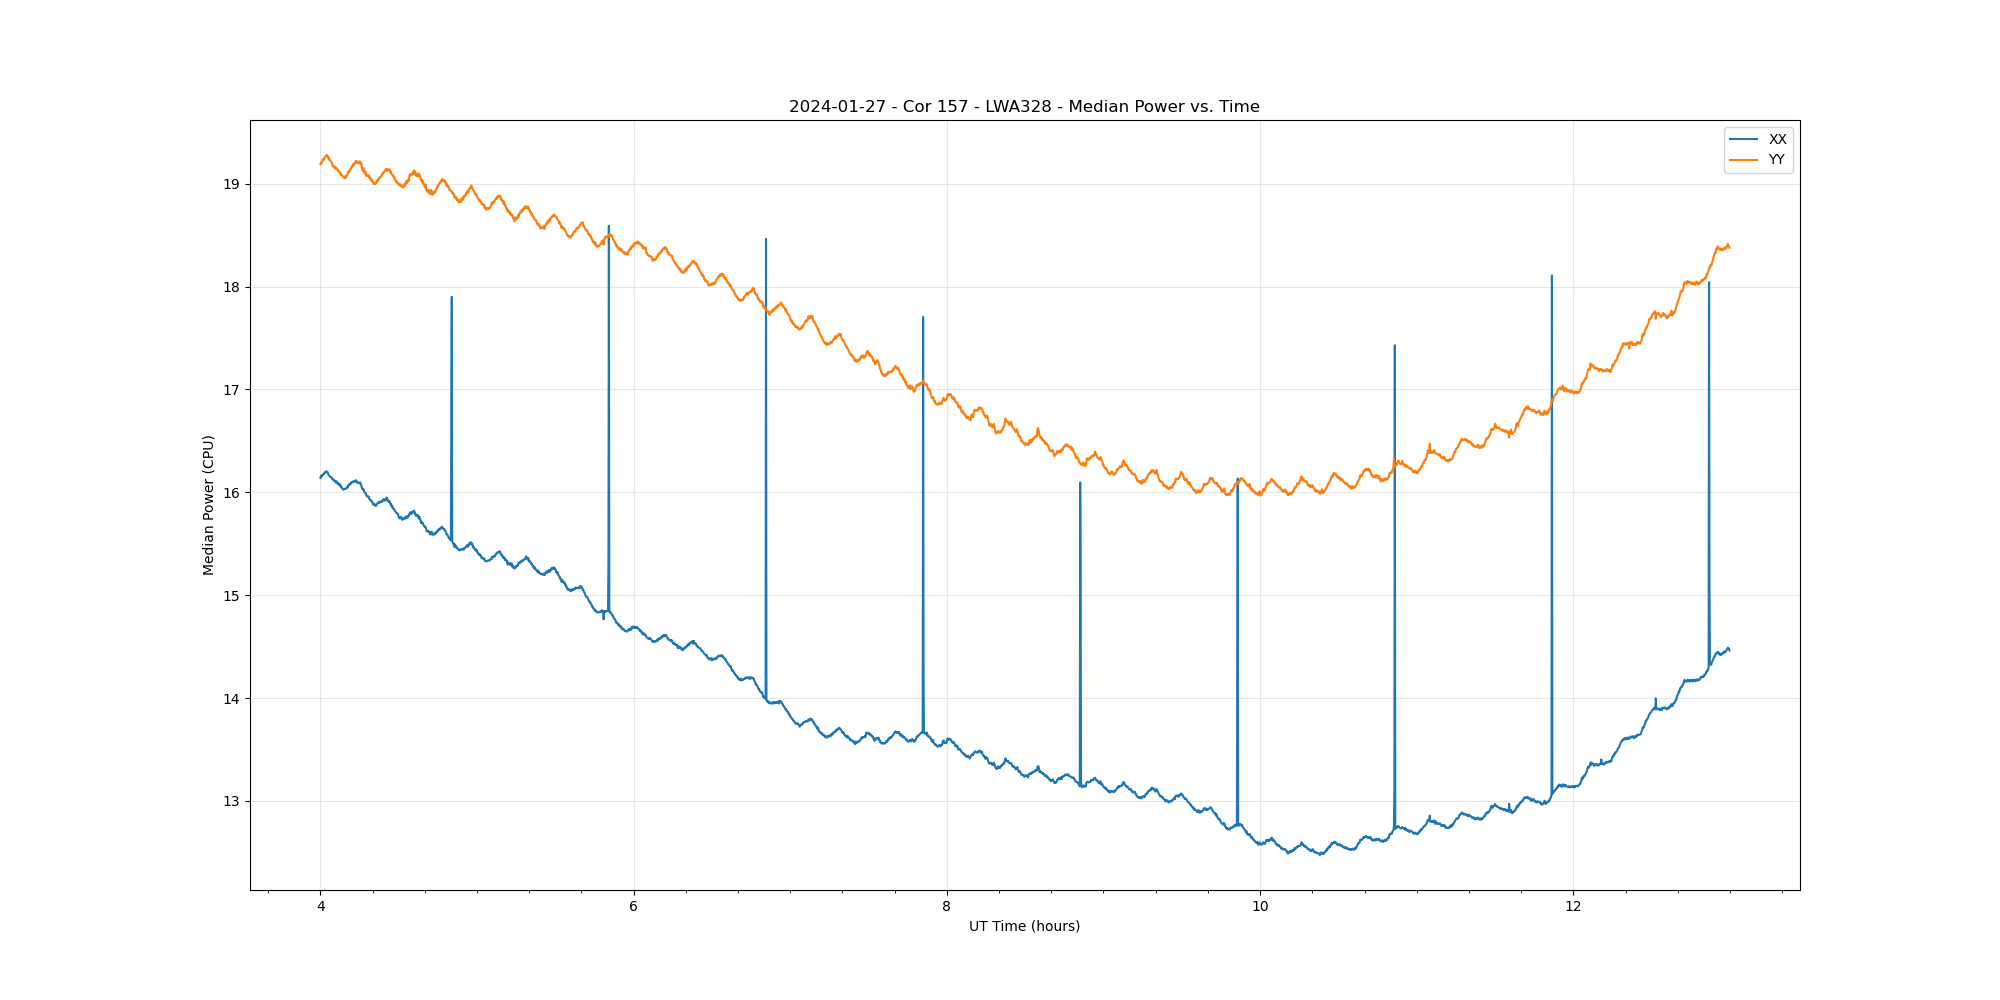Click the y-axis tick label 13
2000x1000 pixels.
[231, 802]
